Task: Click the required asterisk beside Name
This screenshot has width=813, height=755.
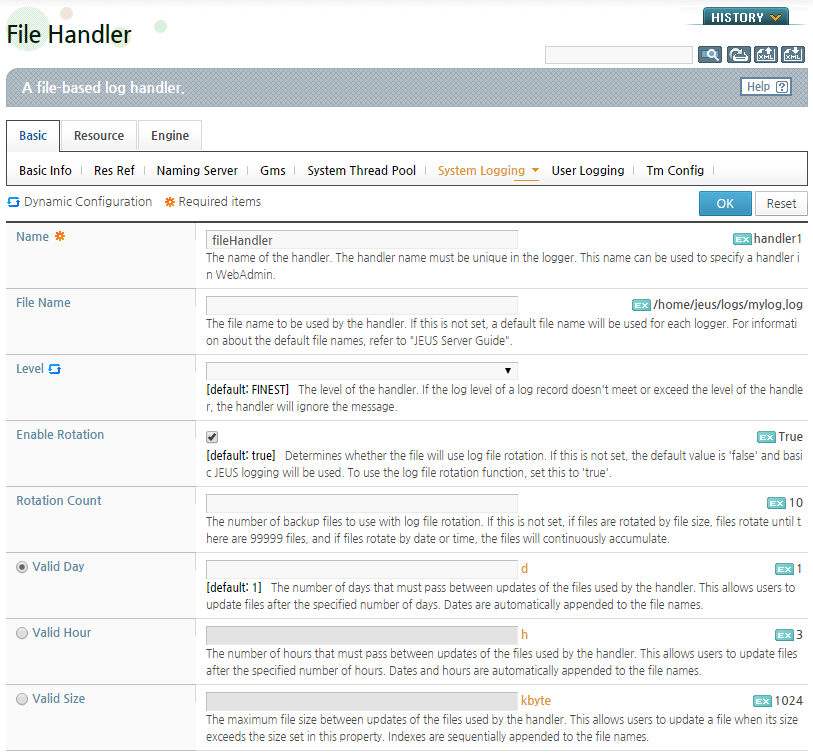Action: click(60, 236)
